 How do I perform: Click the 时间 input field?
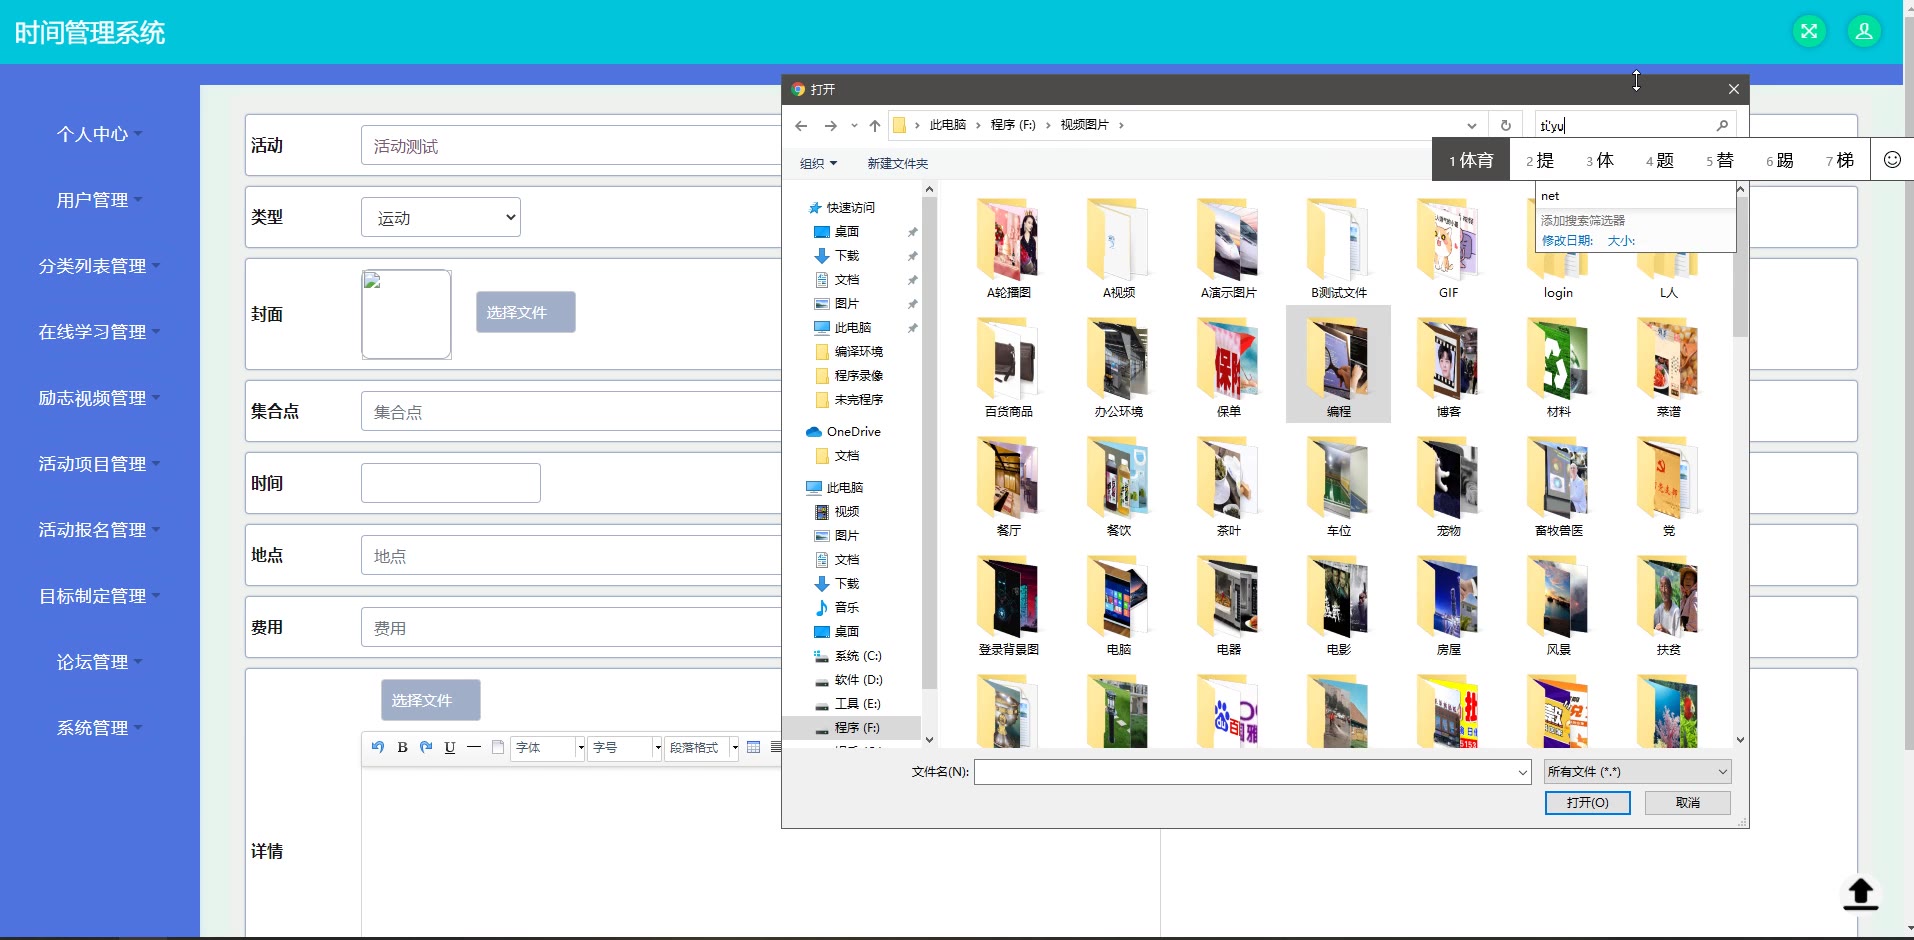[451, 483]
